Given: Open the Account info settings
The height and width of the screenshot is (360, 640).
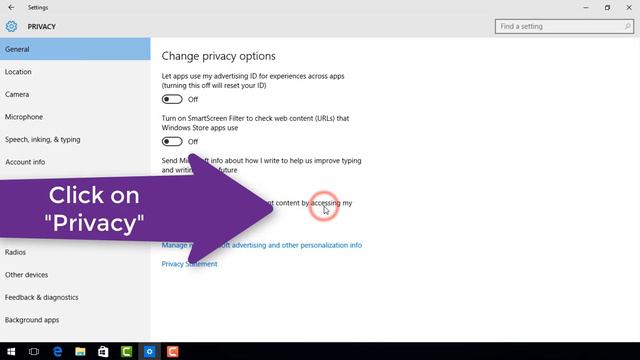Looking at the screenshot, I should pos(75,162).
